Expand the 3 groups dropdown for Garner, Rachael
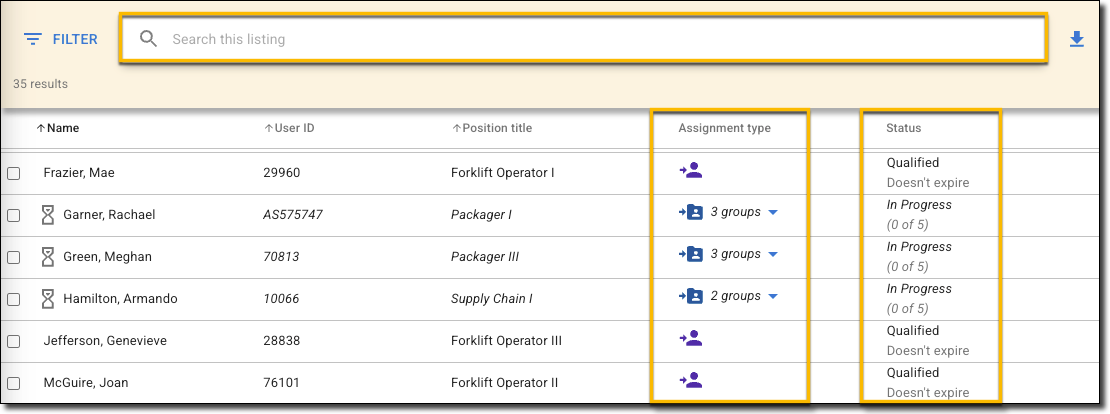1110x414 pixels. tap(773, 213)
